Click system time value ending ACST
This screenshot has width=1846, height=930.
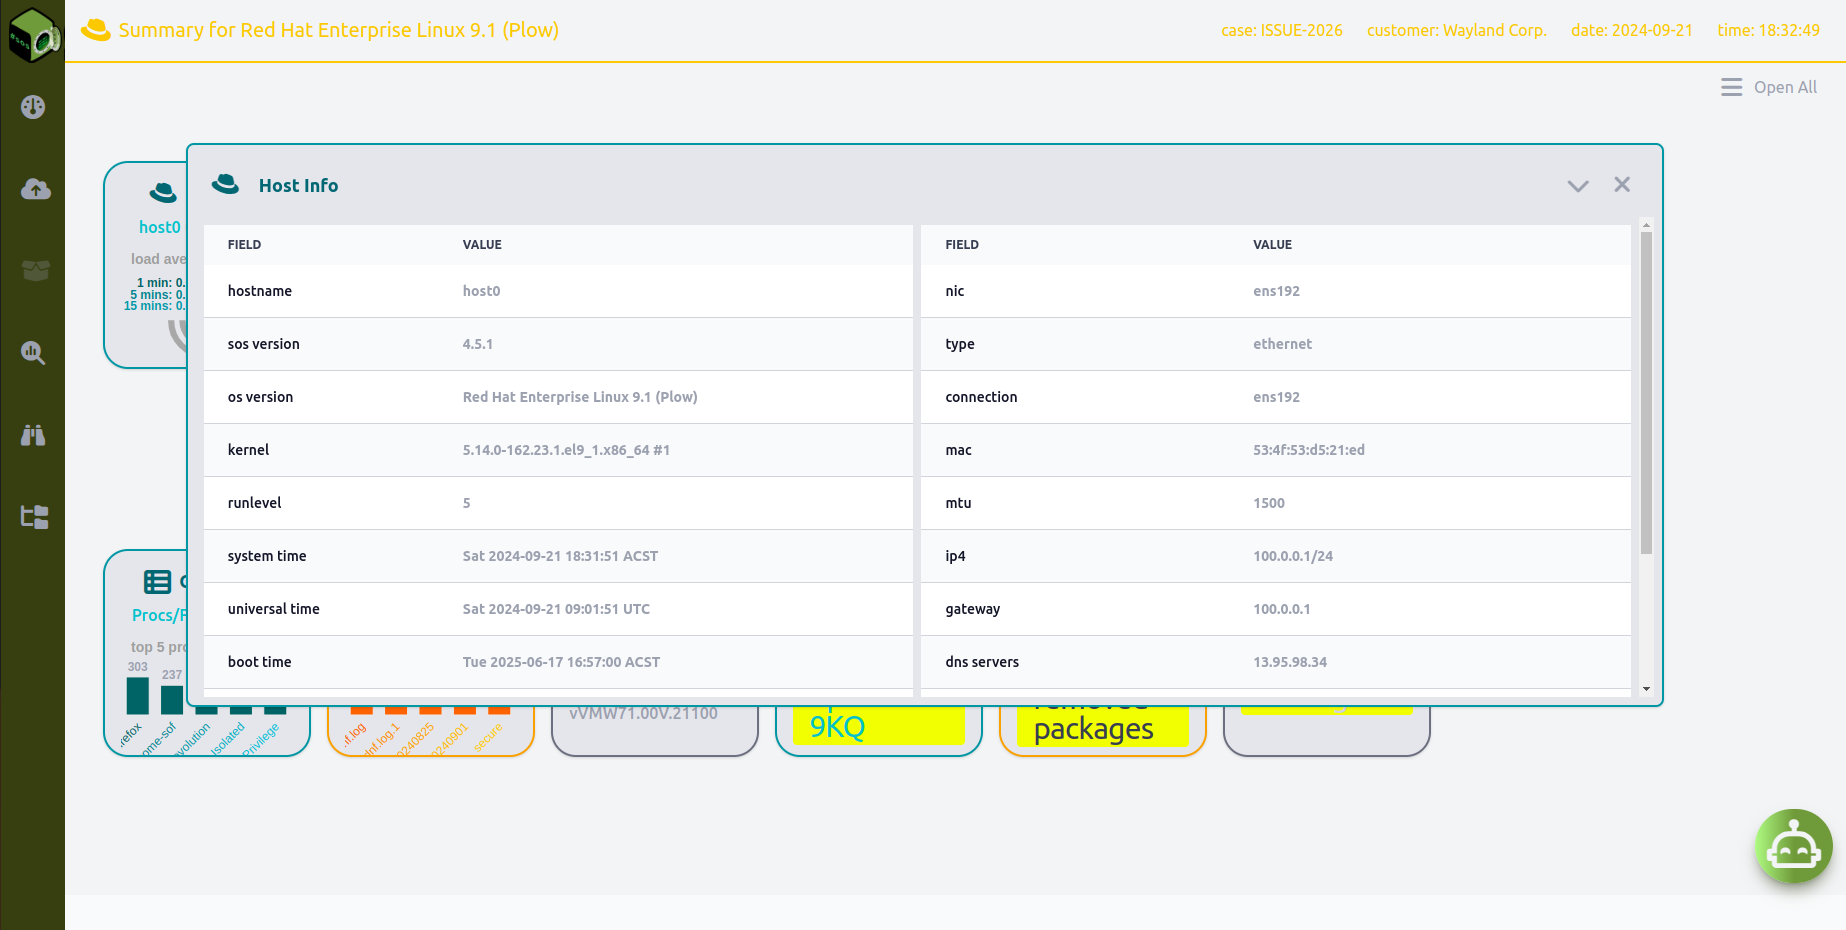(560, 556)
